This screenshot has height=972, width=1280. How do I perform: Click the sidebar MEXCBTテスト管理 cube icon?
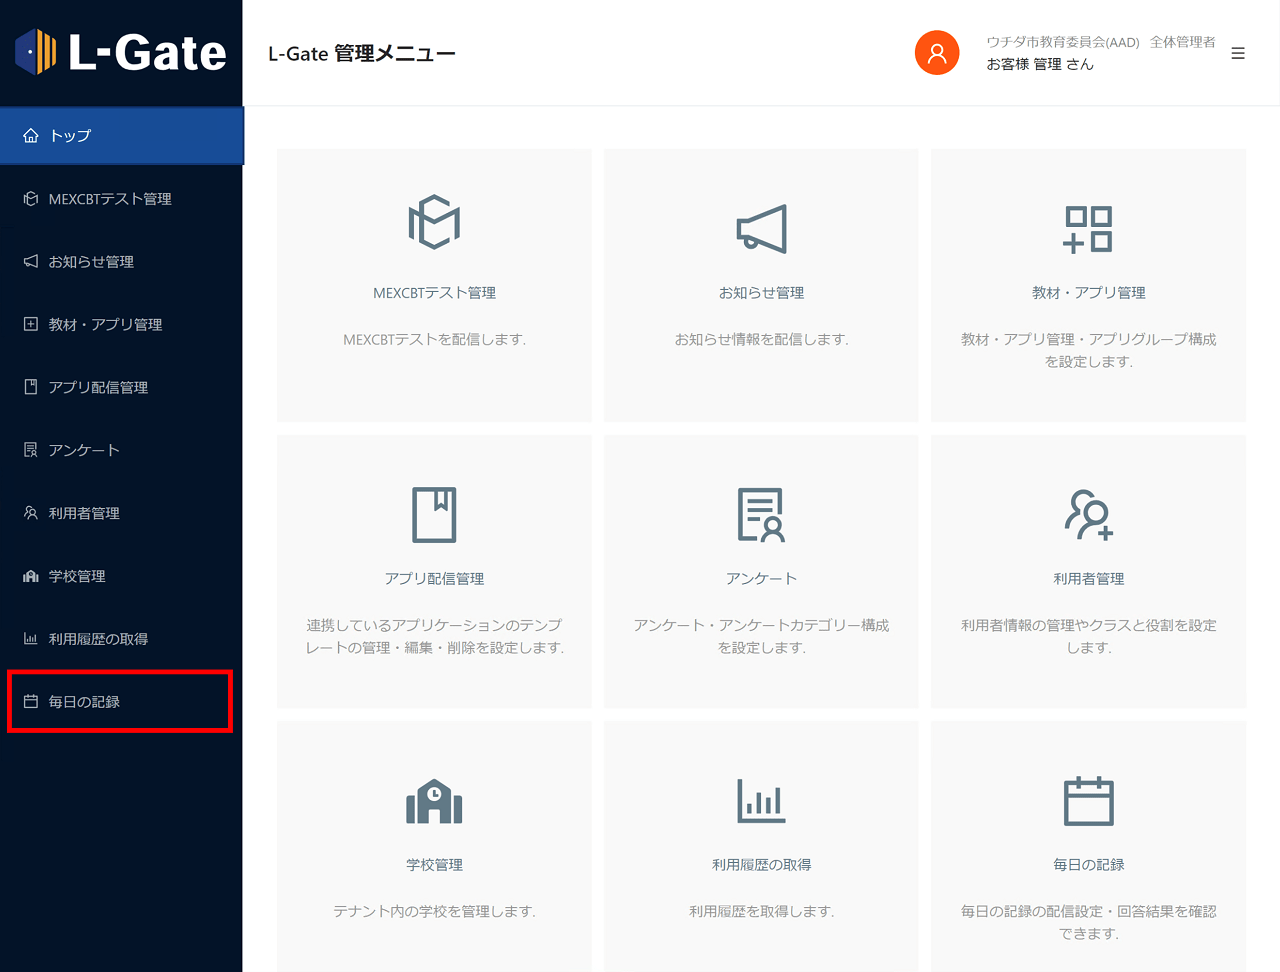(31, 198)
